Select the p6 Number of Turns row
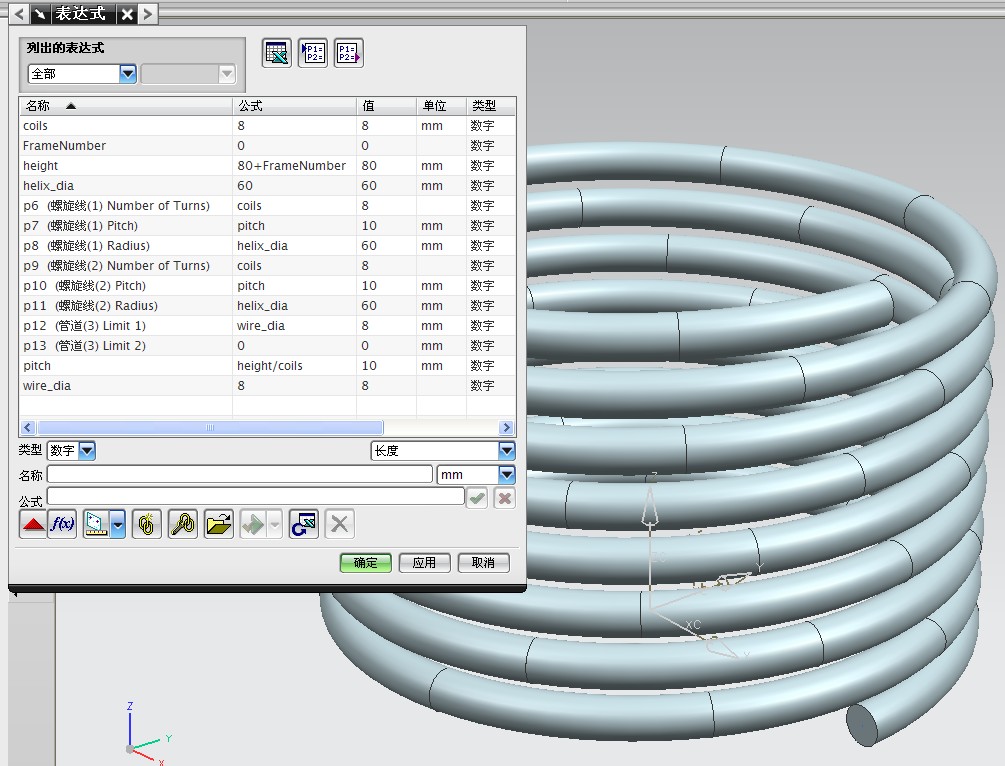This screenshot has height=766, width=1005. pyautogui.click(x=267, y=206)
